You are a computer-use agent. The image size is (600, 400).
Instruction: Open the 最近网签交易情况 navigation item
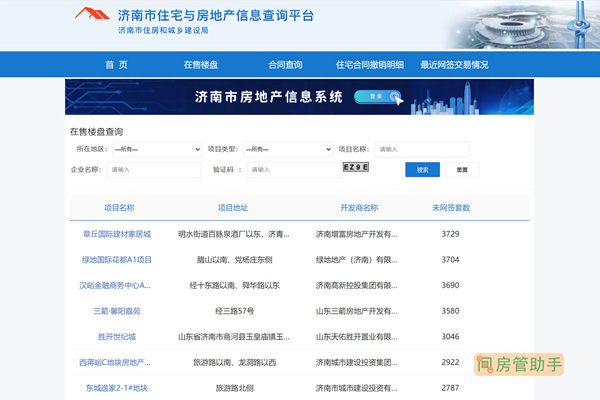454,65
